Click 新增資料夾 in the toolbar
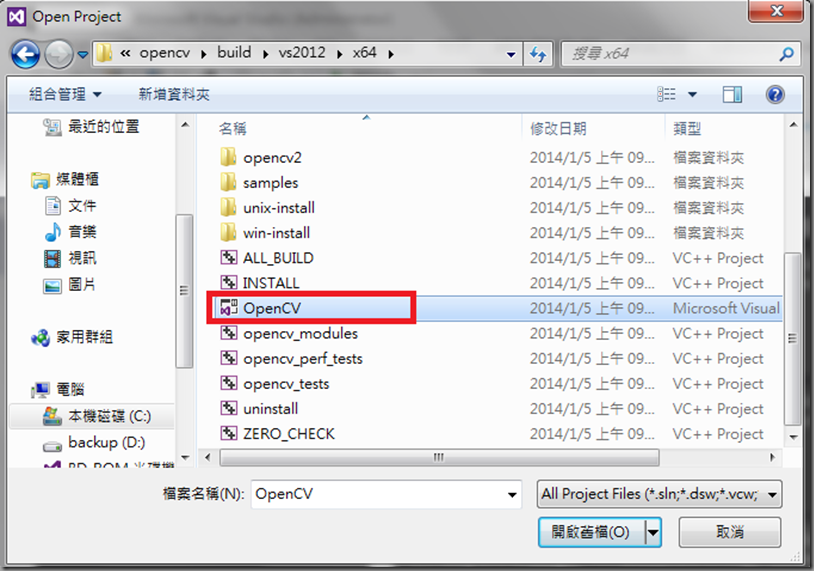Viewport: 814px width, 571px height. coord(174,94)
